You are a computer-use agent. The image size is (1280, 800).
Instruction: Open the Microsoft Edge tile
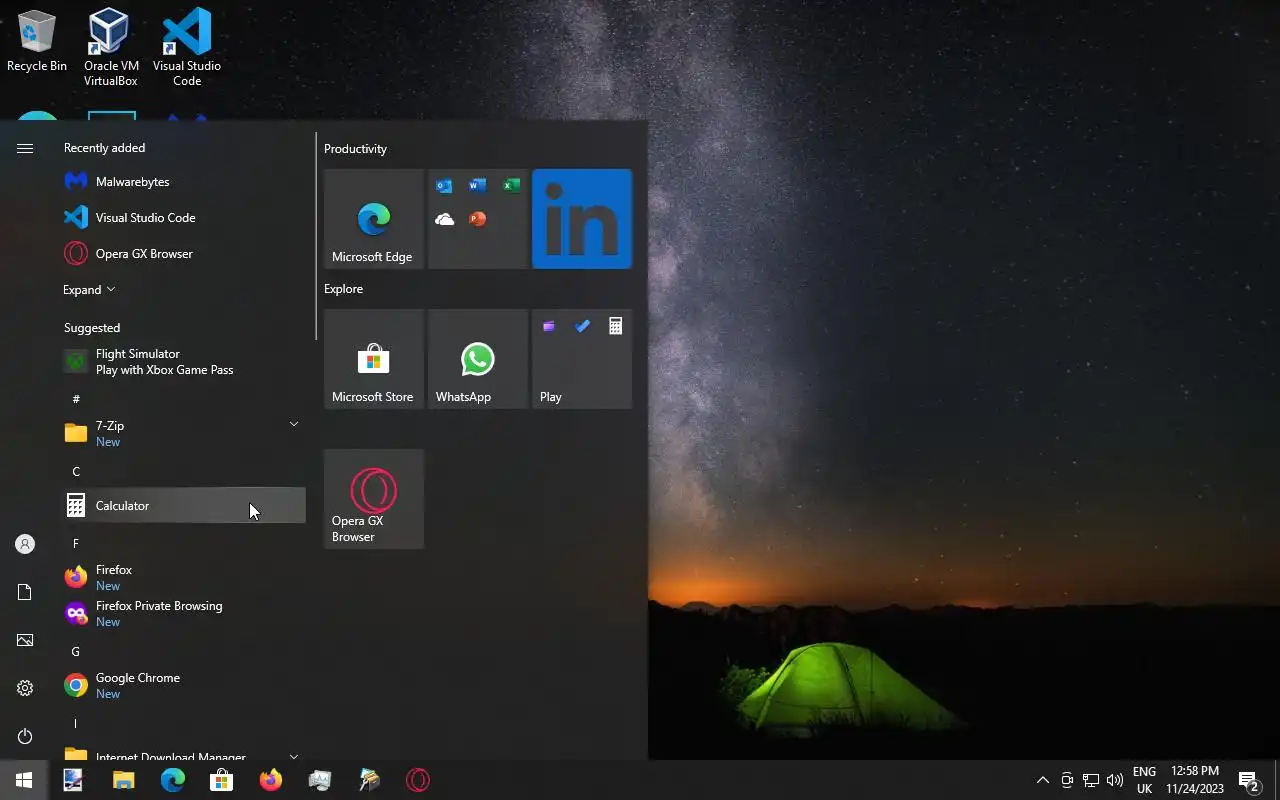[x=374, y=219]
